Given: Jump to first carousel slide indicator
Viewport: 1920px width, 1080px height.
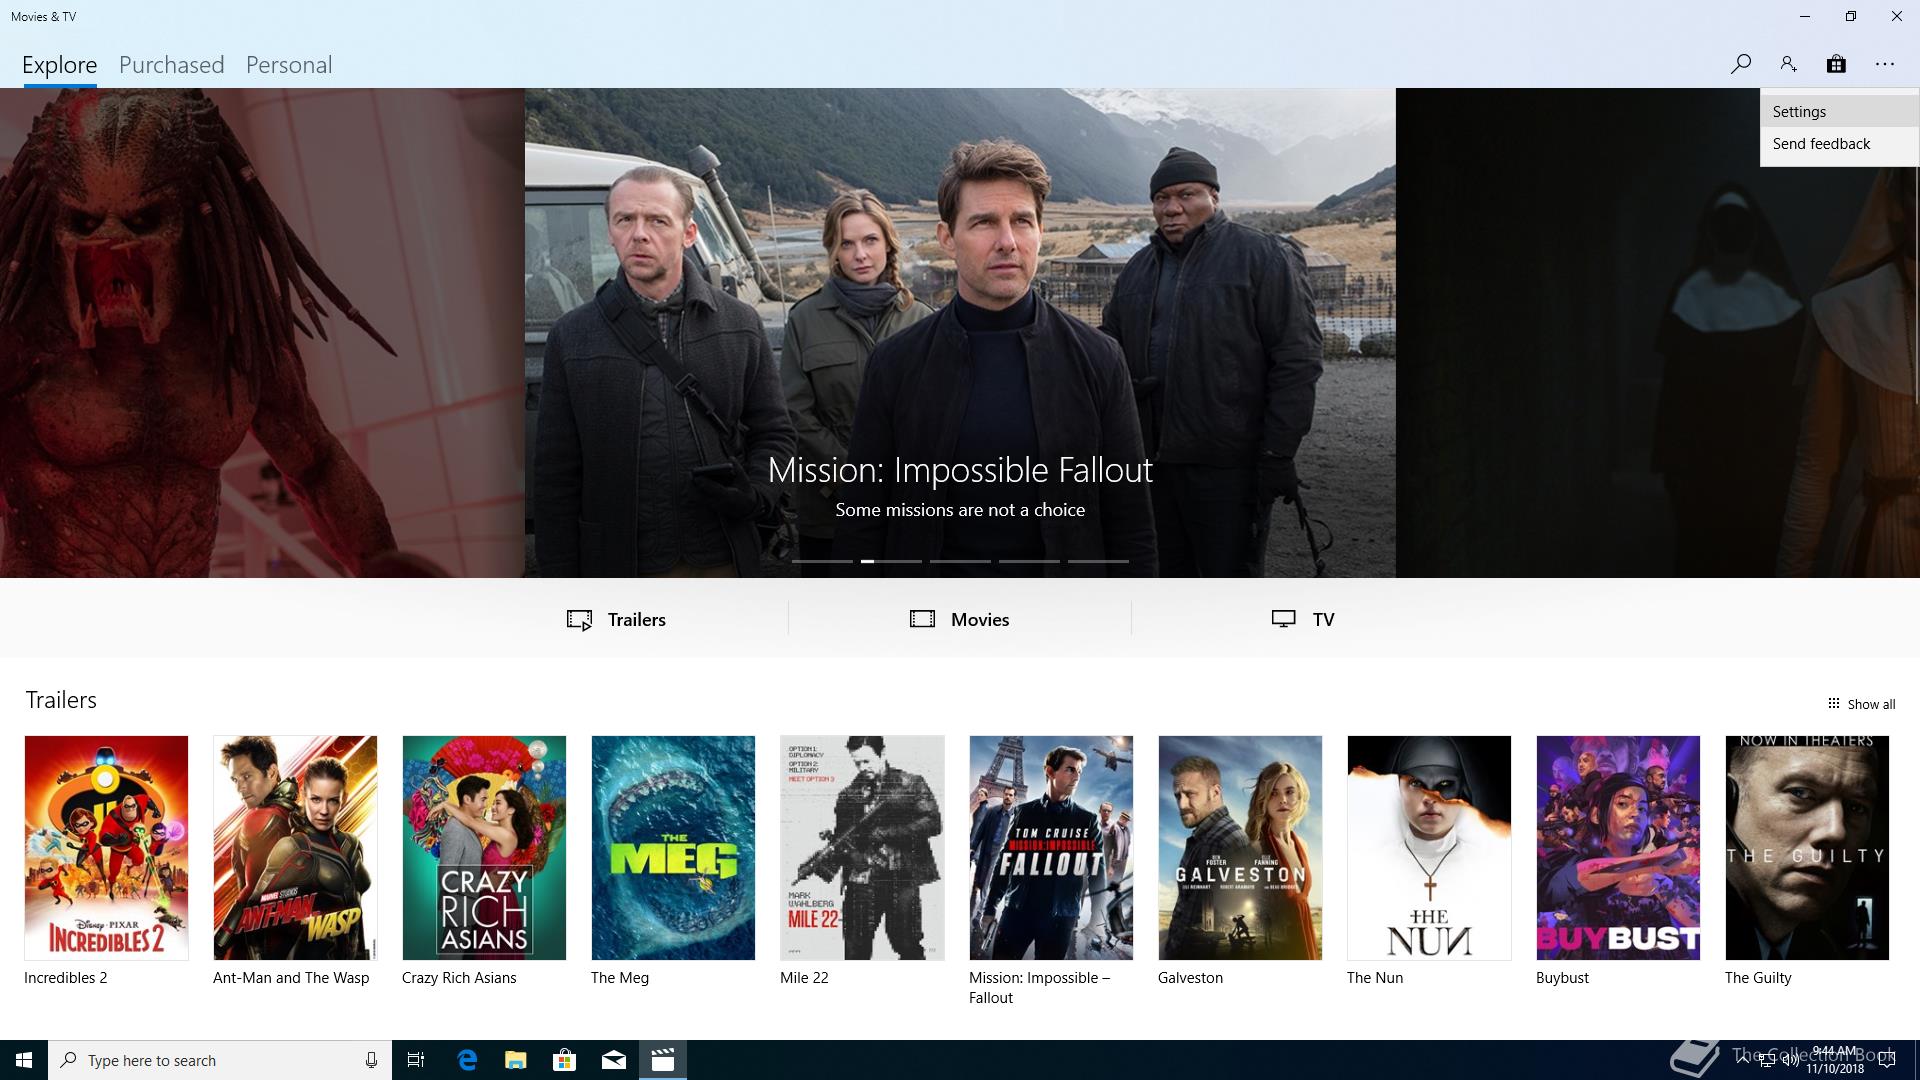Looking at the screenshot, I should pyautogui.click(x=822, y=561).
